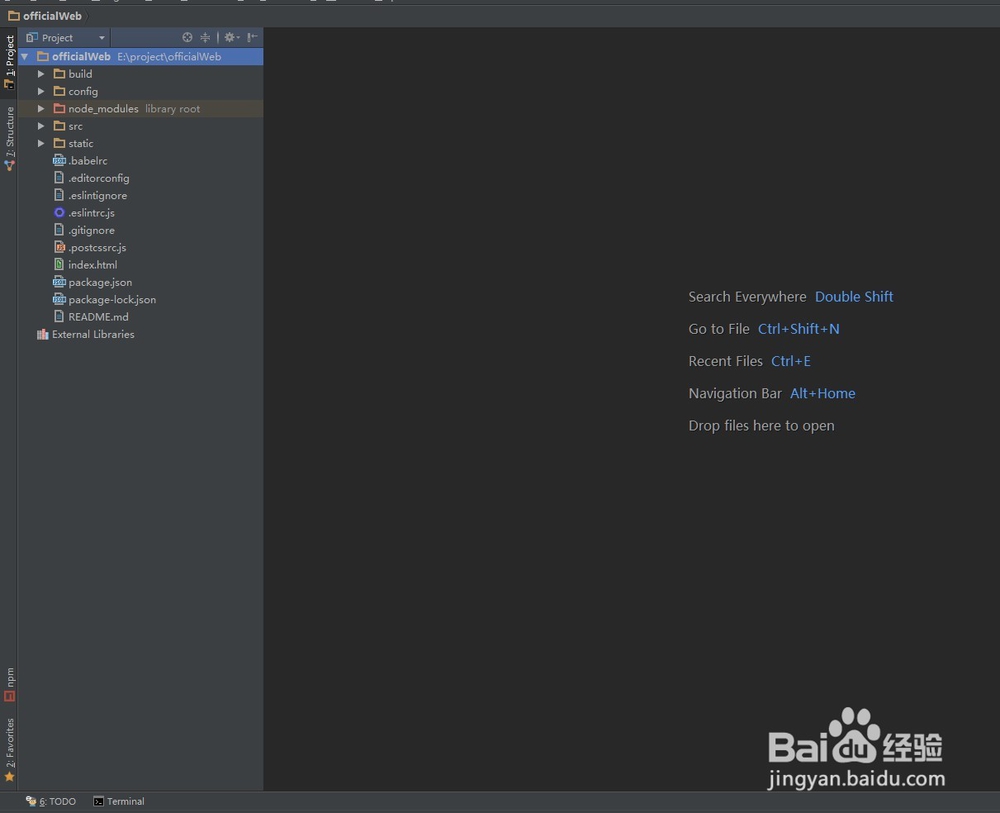The image size is (1000, 813).
Task: Open the 2: Favorites side tab
Action: 9,749
